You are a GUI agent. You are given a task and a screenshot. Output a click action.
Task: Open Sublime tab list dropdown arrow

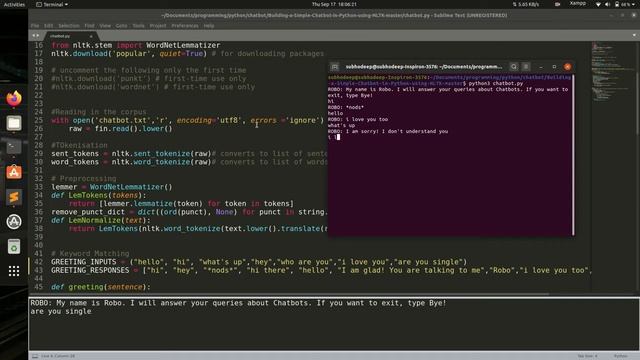pyautogui.click(x=634, y=36)
